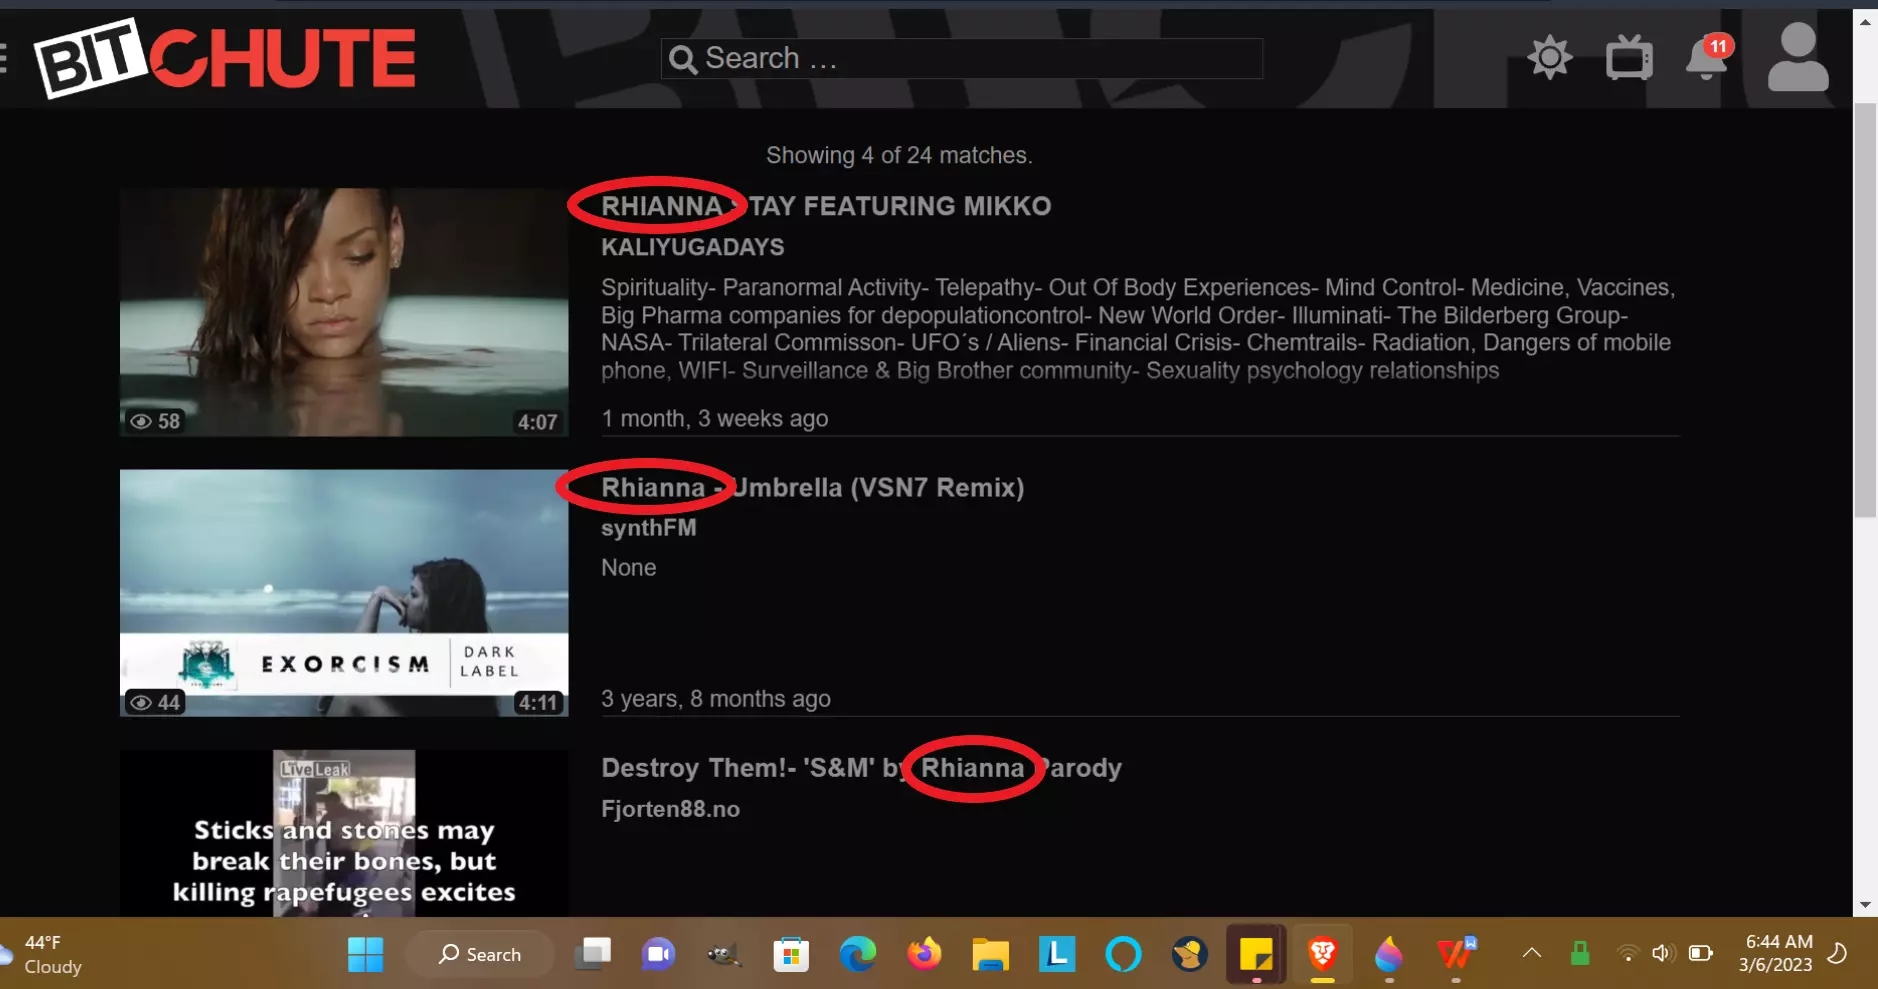This screenshot has width=1878, height=989.
Task: Open the Destroy Them! S&M Parody title
Action: click(x=860, y=768)
